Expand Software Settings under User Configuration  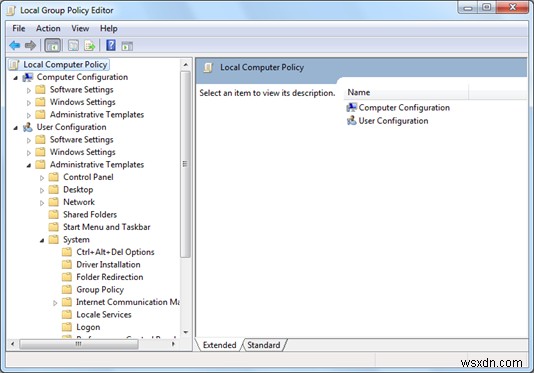click(29, 140)
